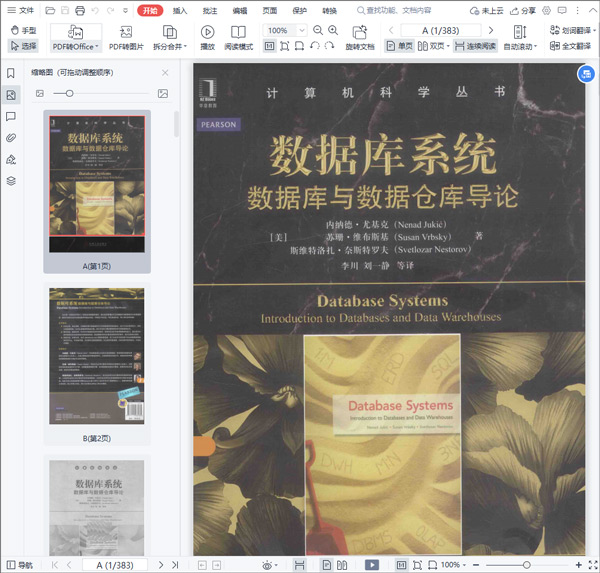Viewport: 600px width, 573px height.
Task: Click the 全文翻译 full translation button
Action: pos(570,46)
